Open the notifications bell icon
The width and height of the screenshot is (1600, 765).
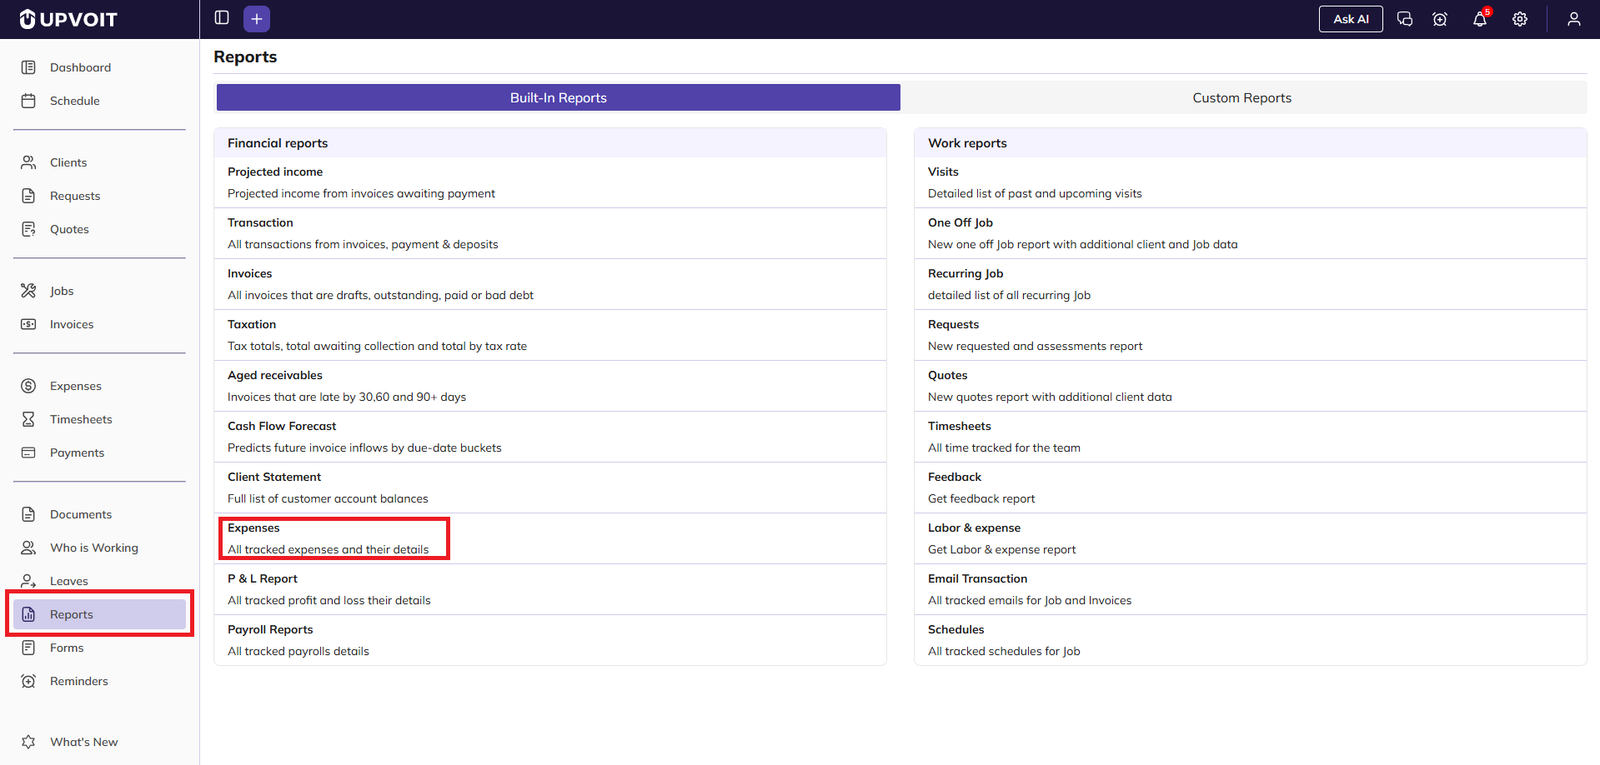[1479, 19]
